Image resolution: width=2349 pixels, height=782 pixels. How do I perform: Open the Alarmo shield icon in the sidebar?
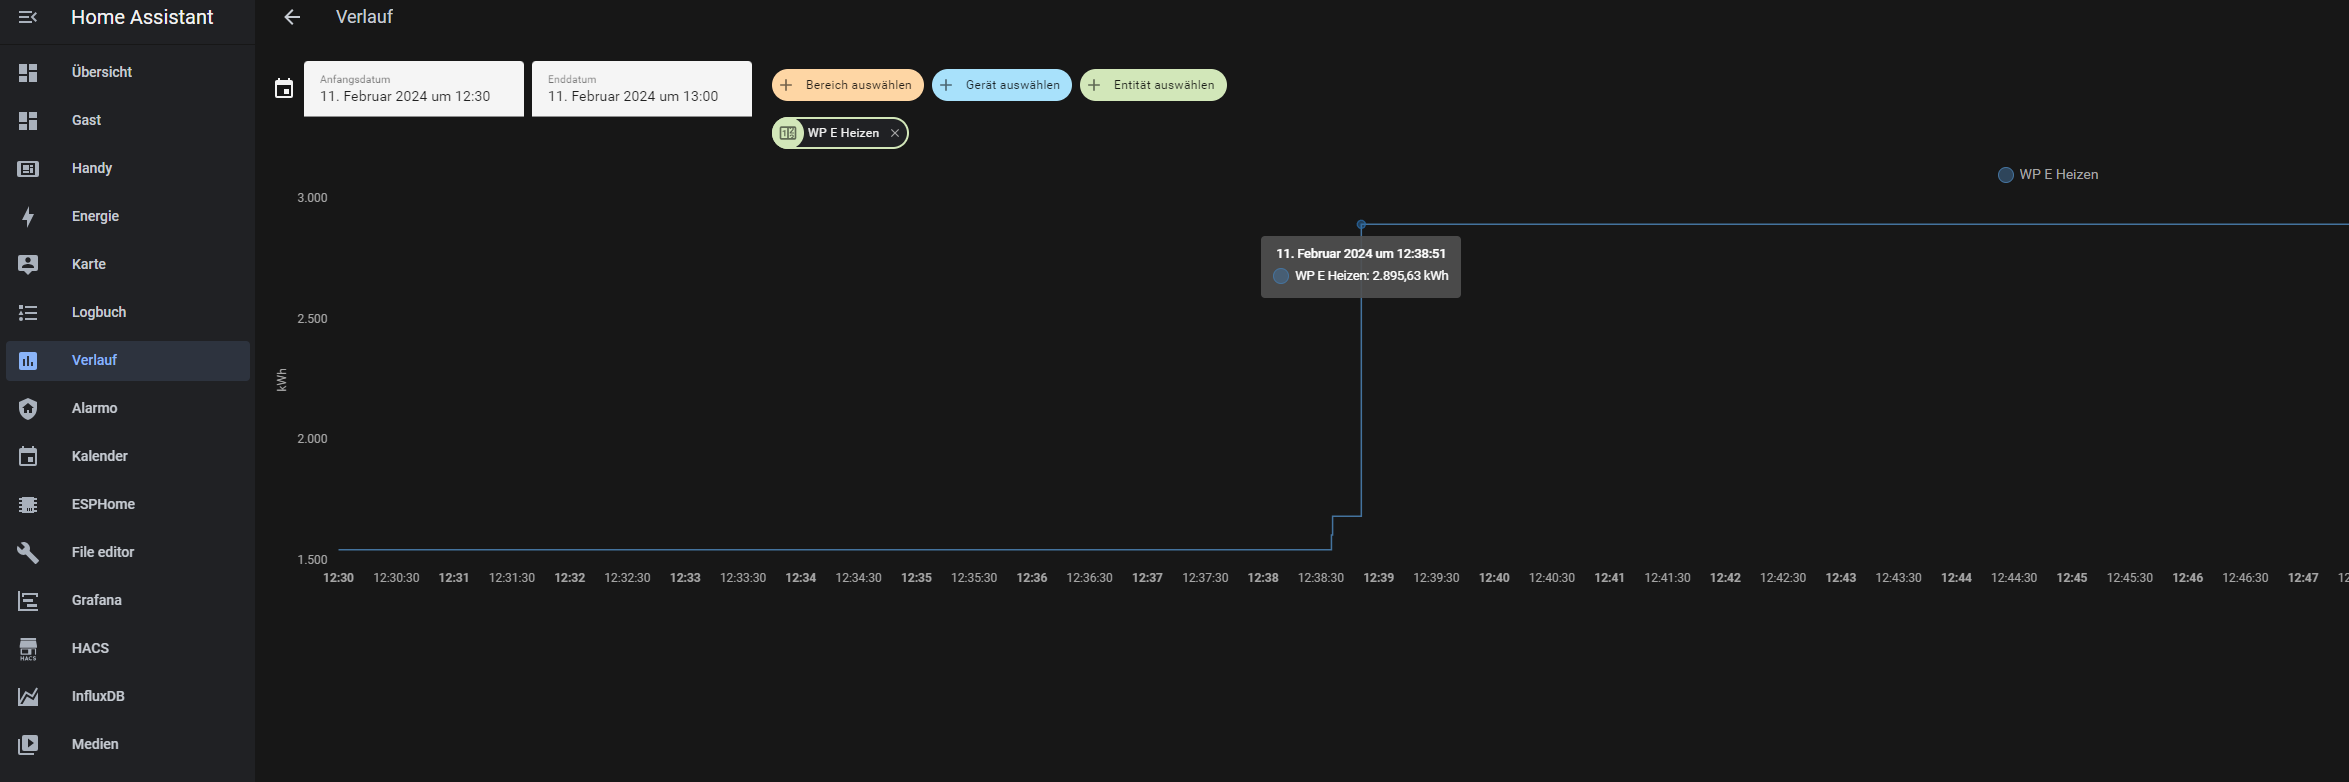coord(28,408)
